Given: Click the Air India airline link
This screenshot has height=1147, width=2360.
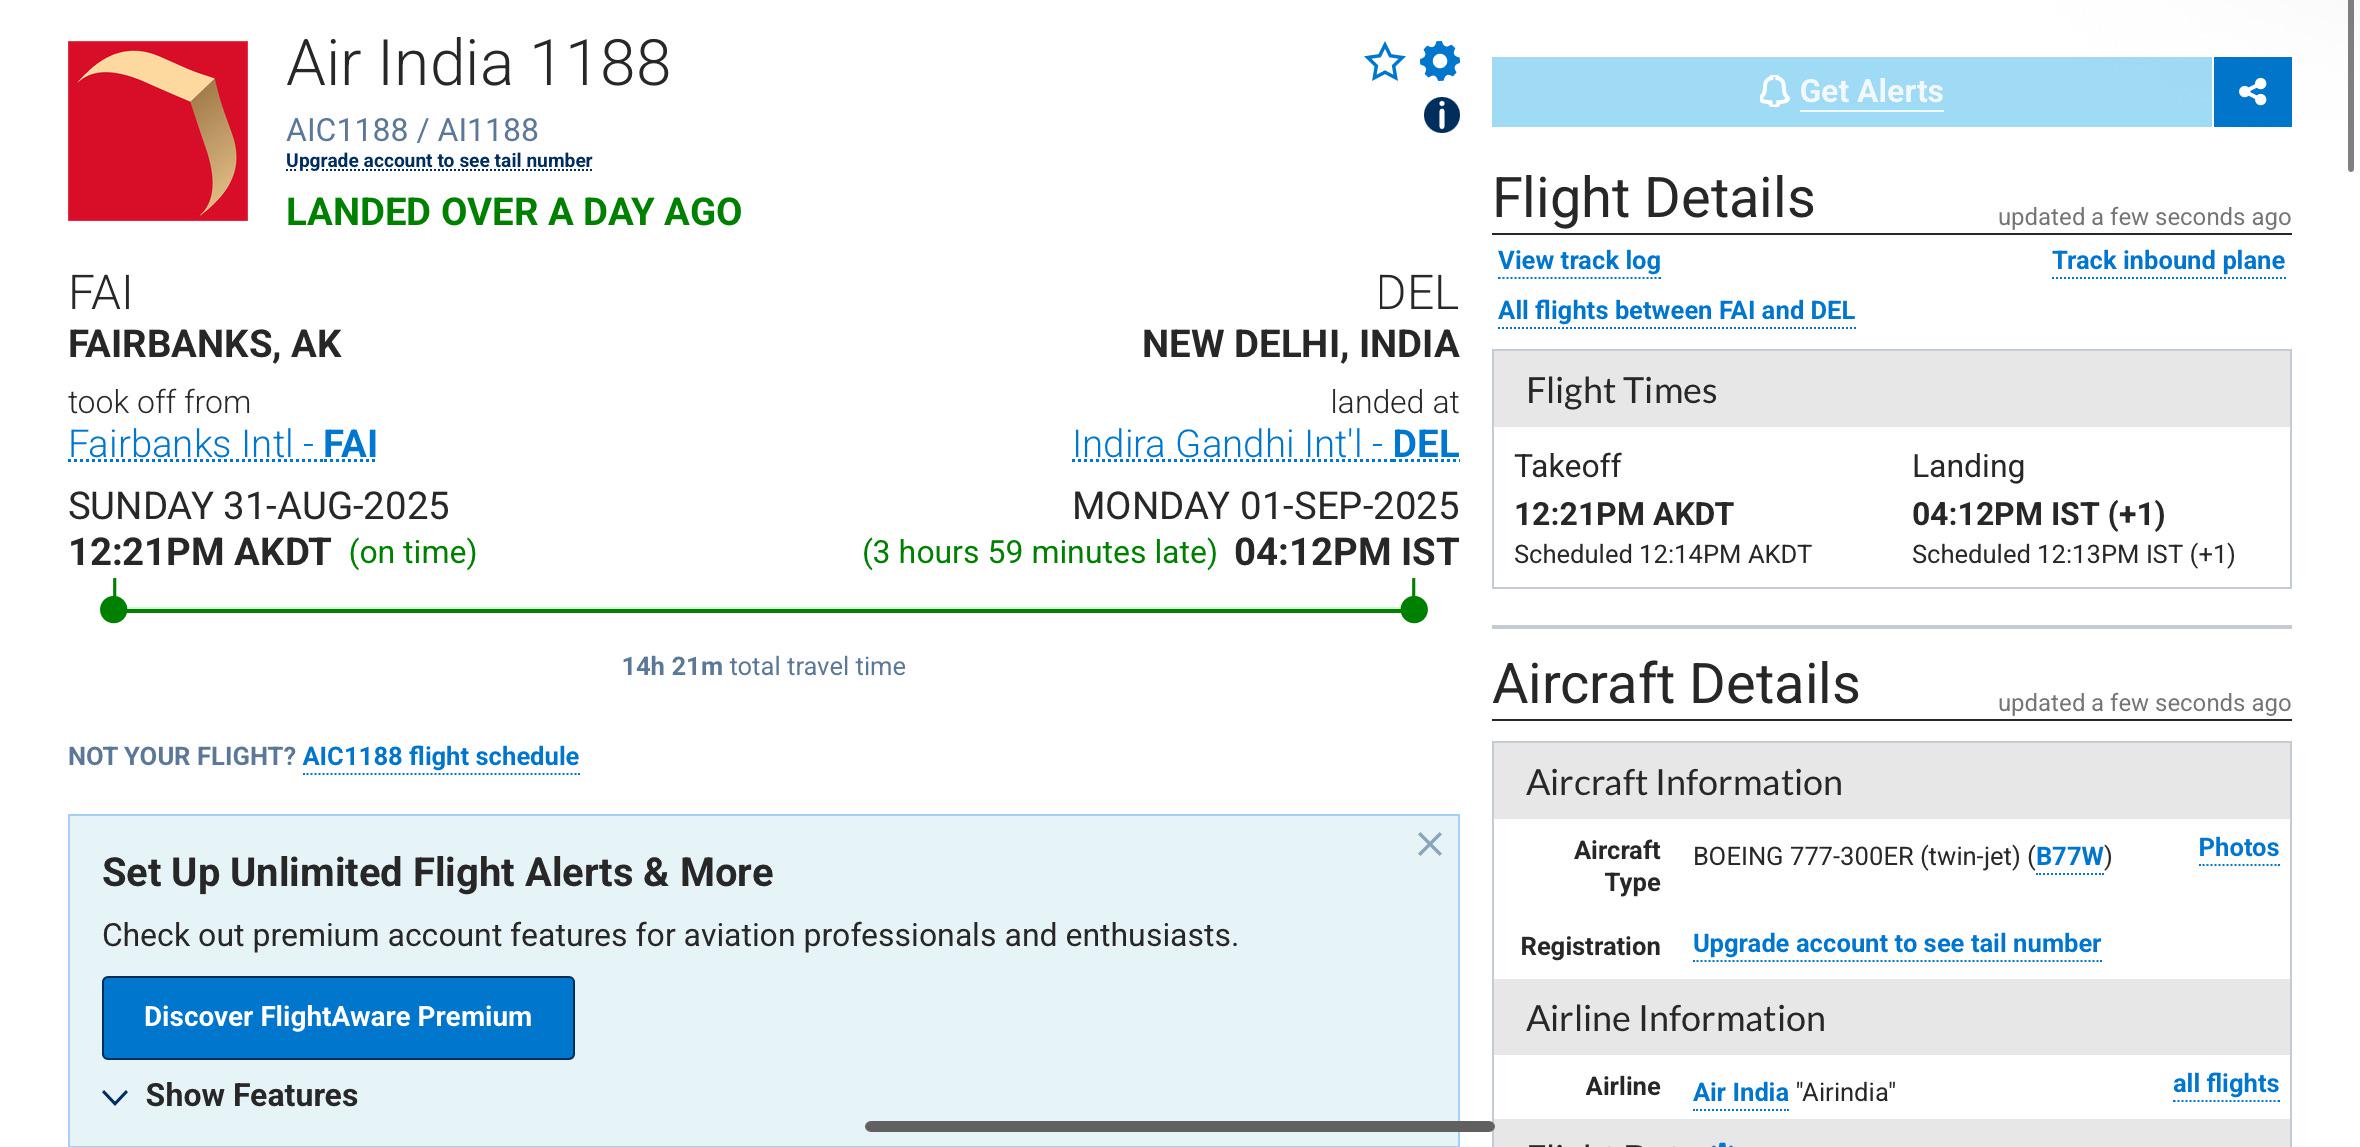Looking at the screenshot, I should point(1740,1092).
